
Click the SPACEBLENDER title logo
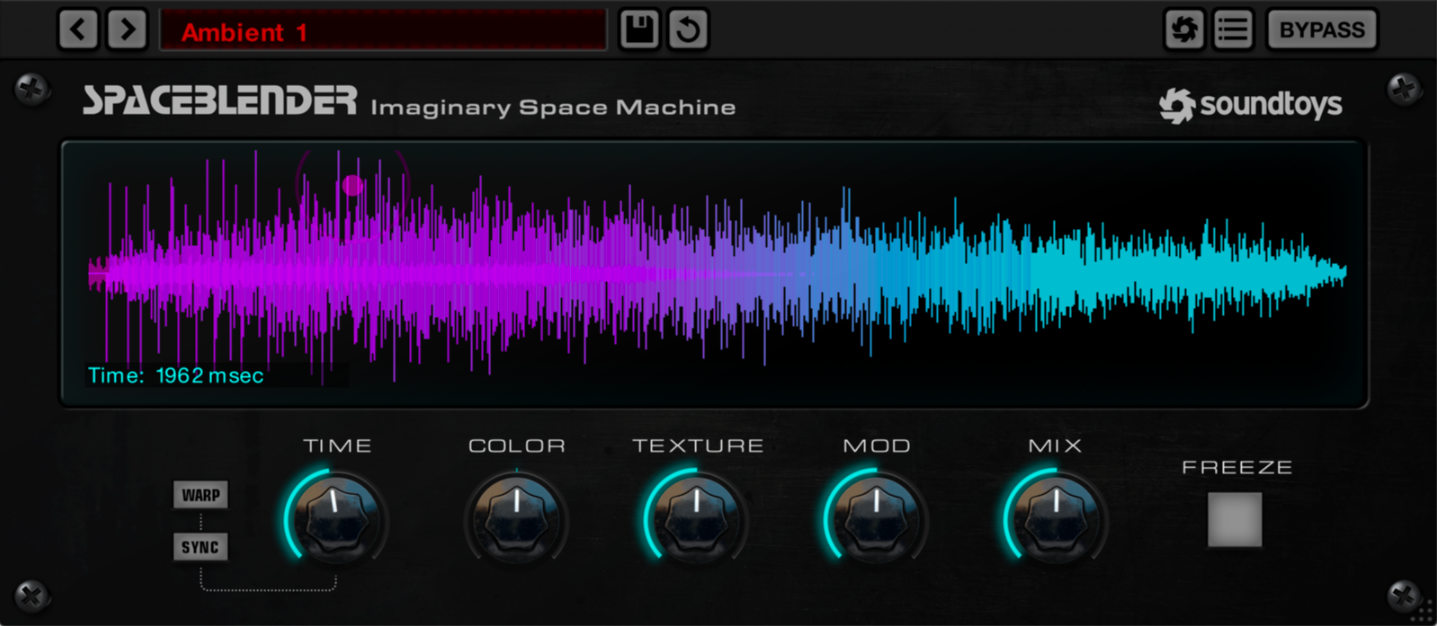pyautogui.click(x=219, y=100)
